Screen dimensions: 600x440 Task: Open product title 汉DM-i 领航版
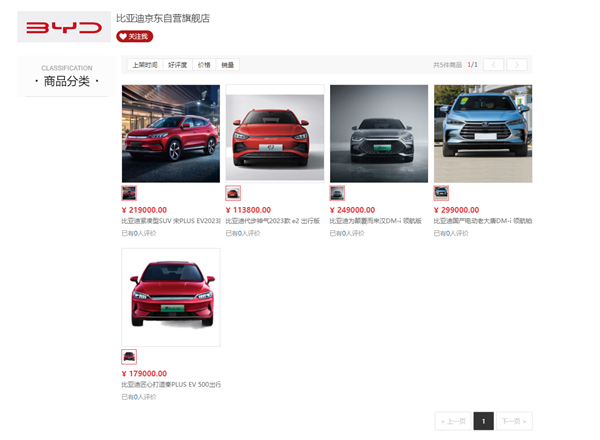click(376, 221)
